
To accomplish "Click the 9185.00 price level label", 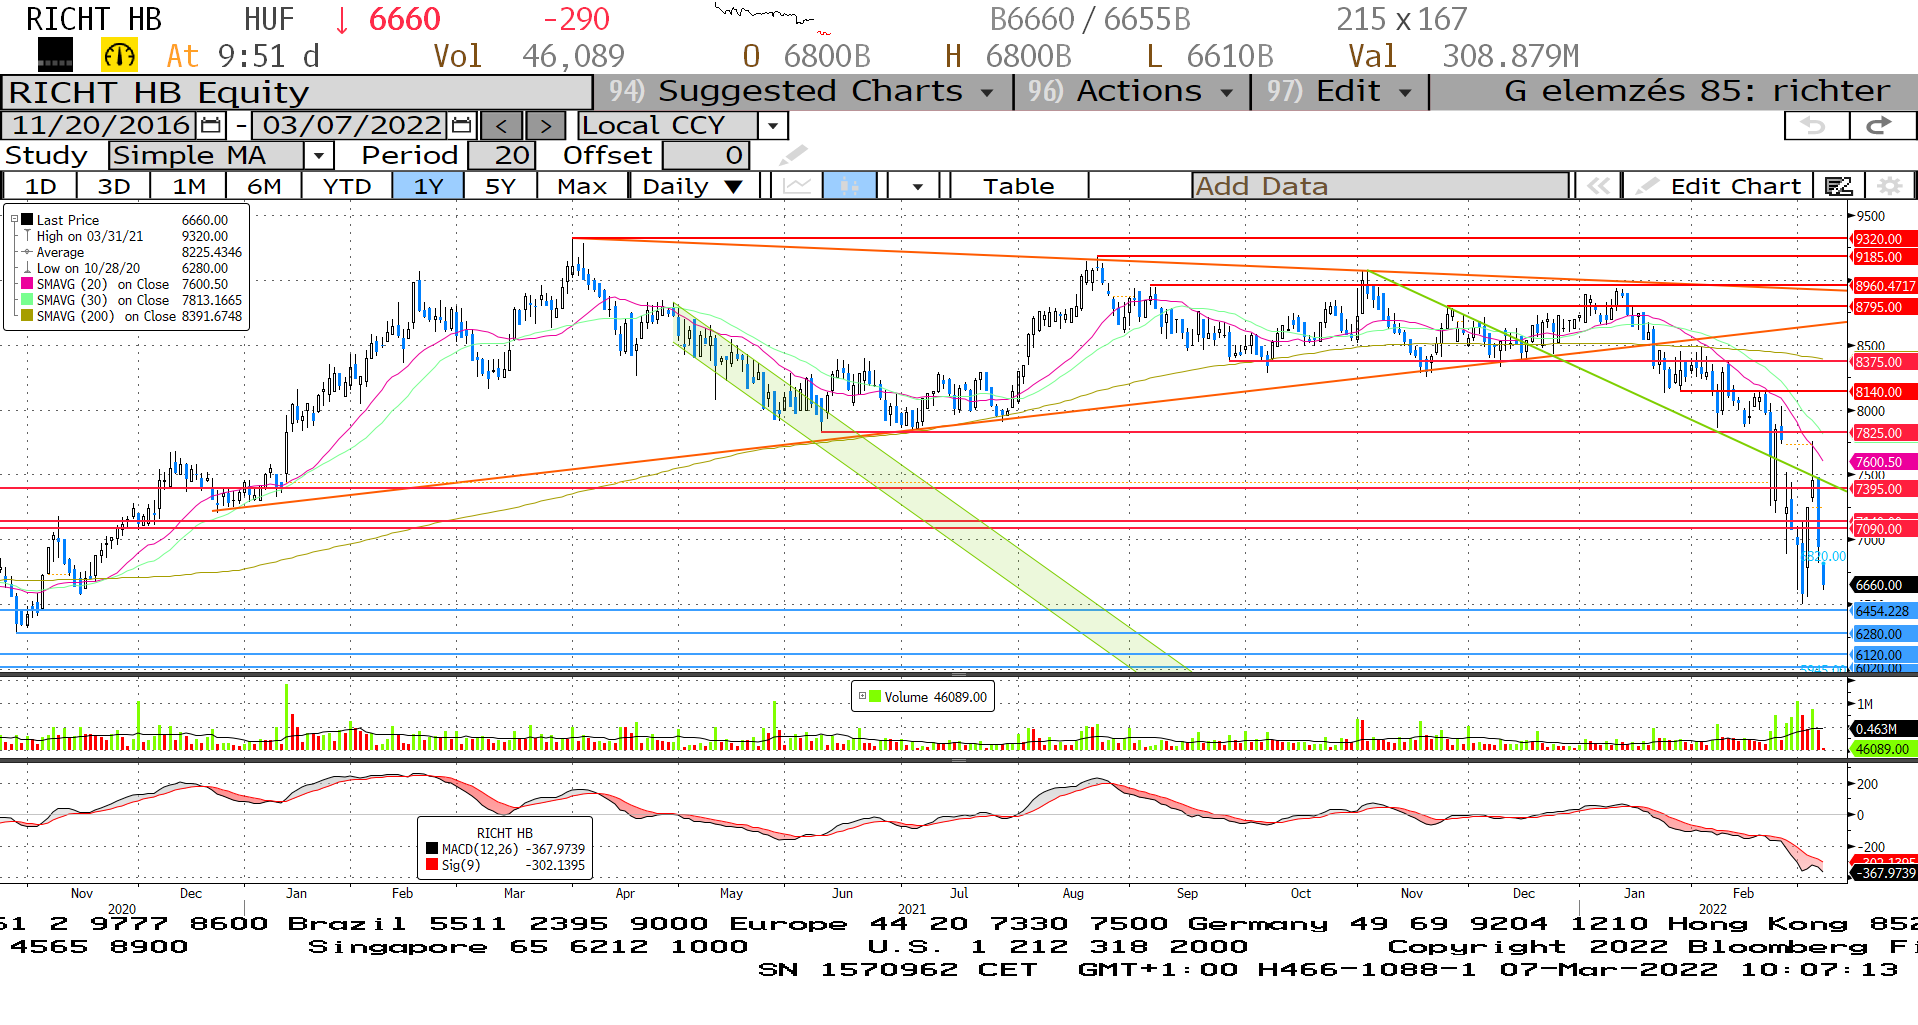I will [1885, 257].
